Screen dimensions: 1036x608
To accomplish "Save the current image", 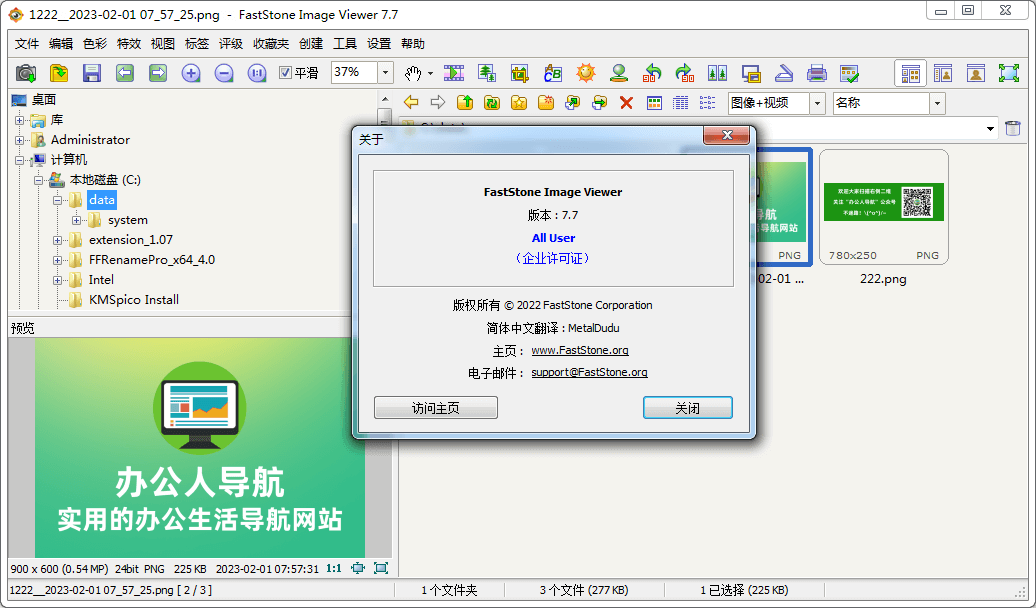I will (92, 73).
